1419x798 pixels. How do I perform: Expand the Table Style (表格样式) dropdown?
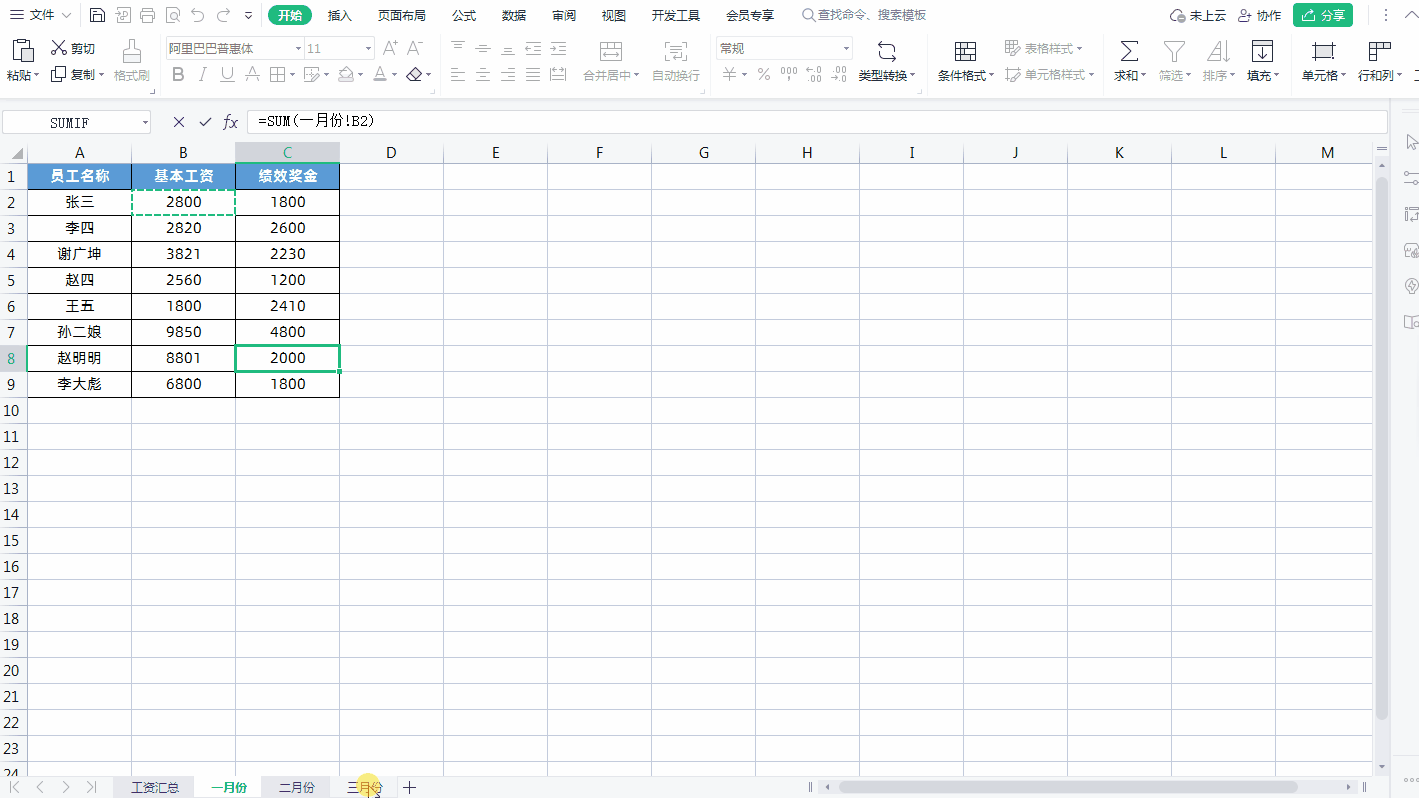pos(1080,48)
